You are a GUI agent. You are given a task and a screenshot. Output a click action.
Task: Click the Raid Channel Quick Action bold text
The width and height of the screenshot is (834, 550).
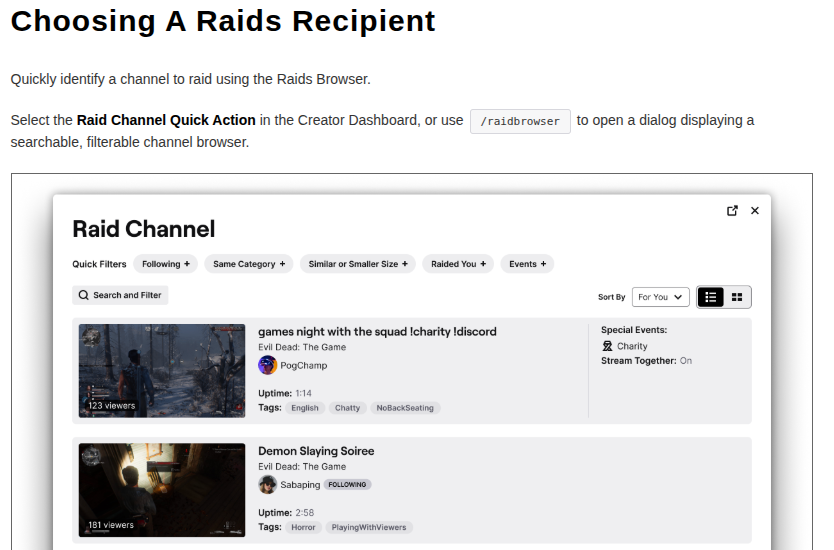click(x=166, y=120)
